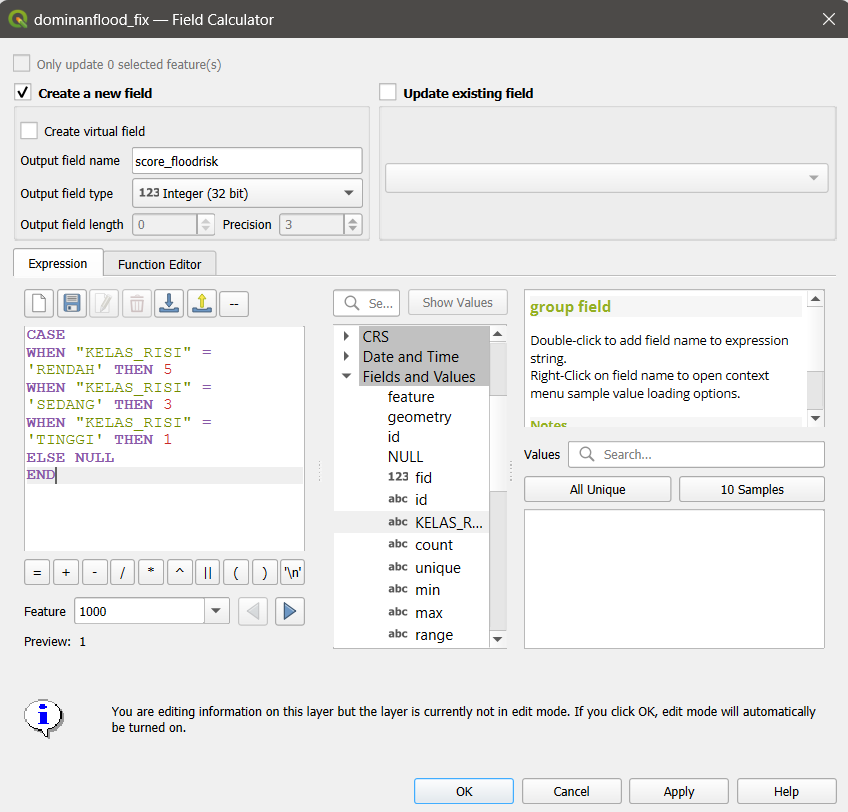
Task: Uncheck Create a new field checkbox
Action: click(23, 93)
